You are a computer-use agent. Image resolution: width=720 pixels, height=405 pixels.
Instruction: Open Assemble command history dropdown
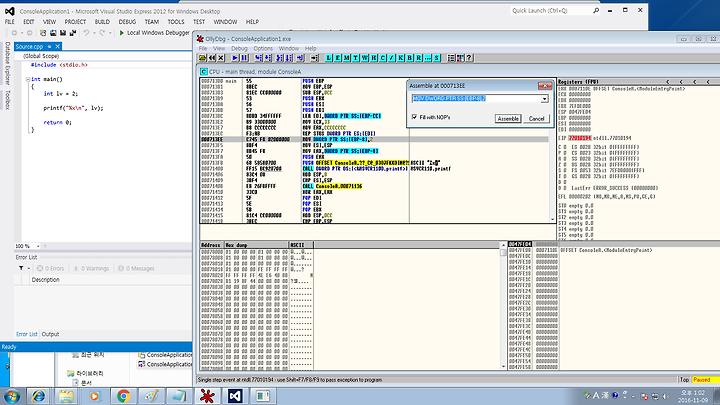[545, 99]
